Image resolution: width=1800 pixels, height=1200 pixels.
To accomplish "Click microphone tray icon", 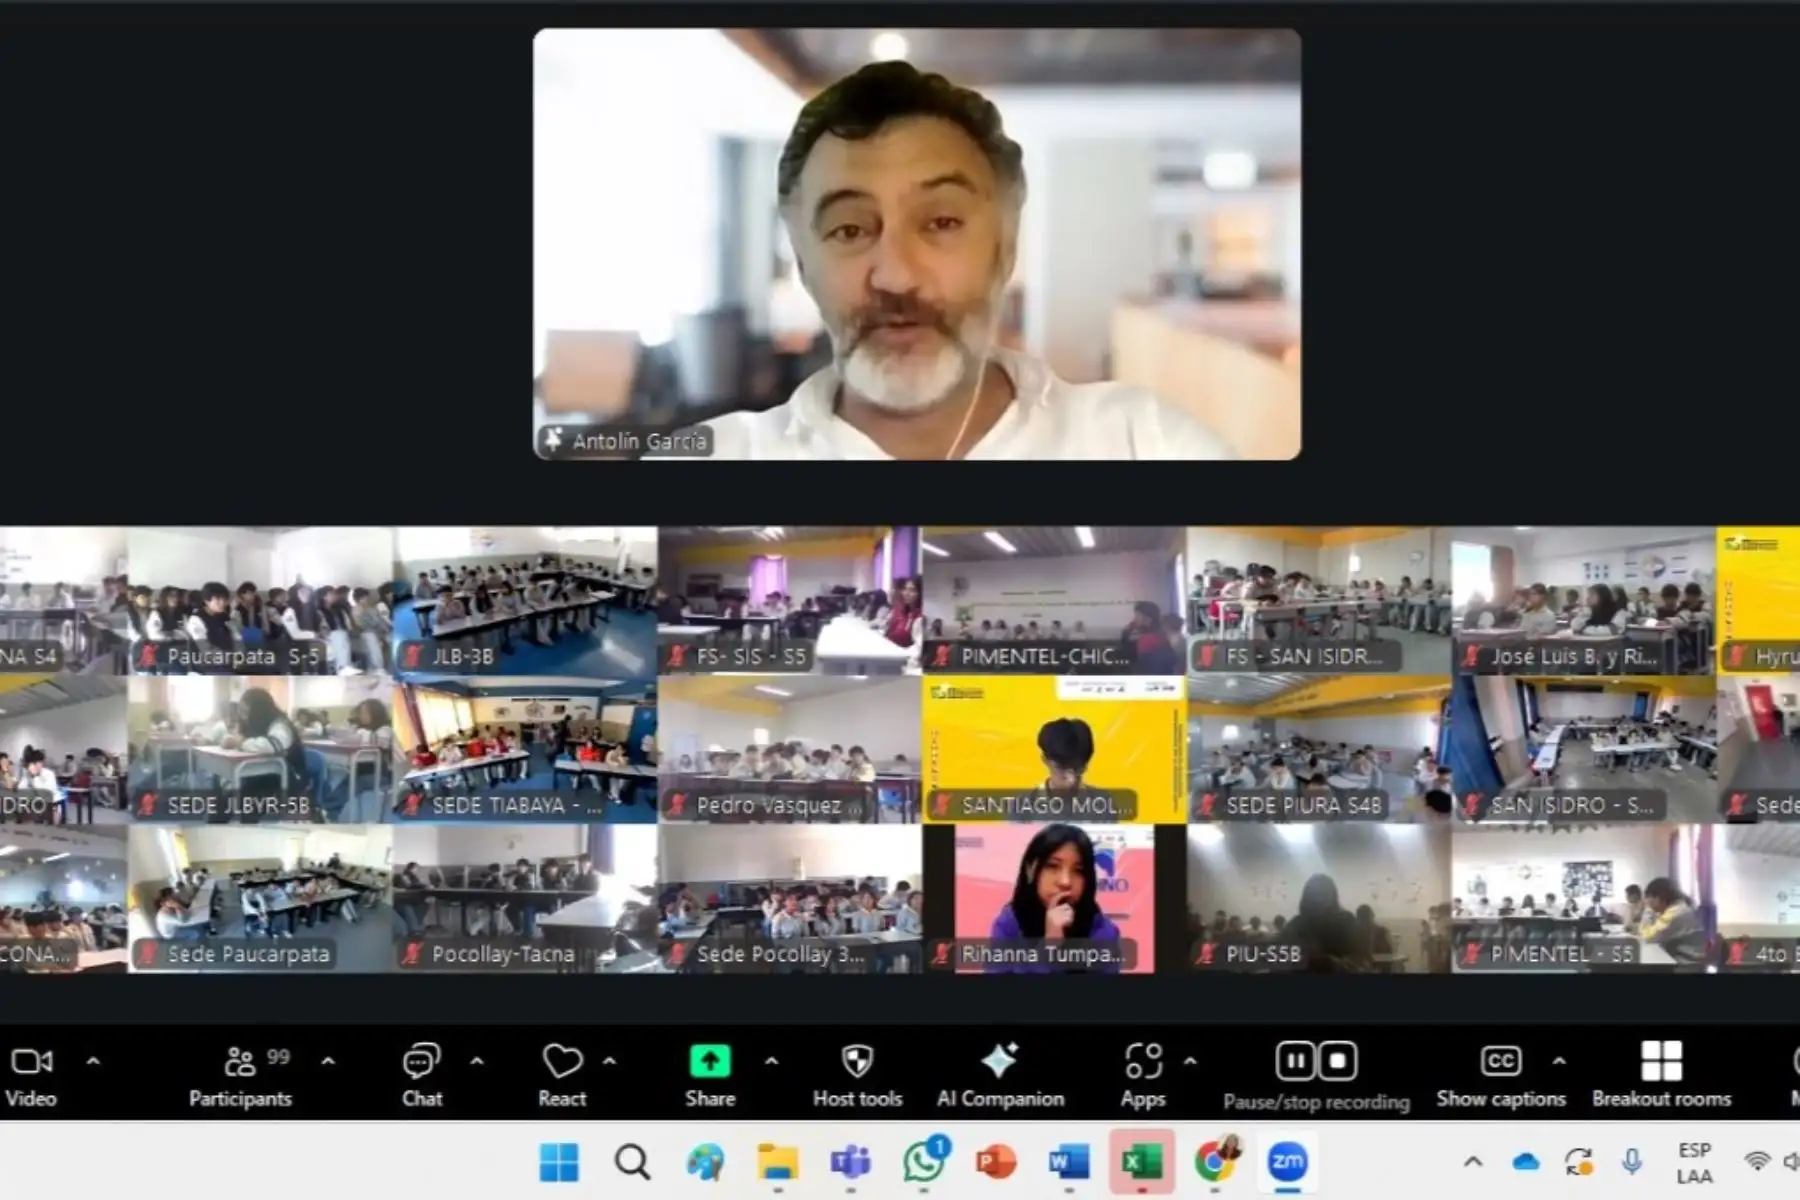I will click(1632, 1162).
